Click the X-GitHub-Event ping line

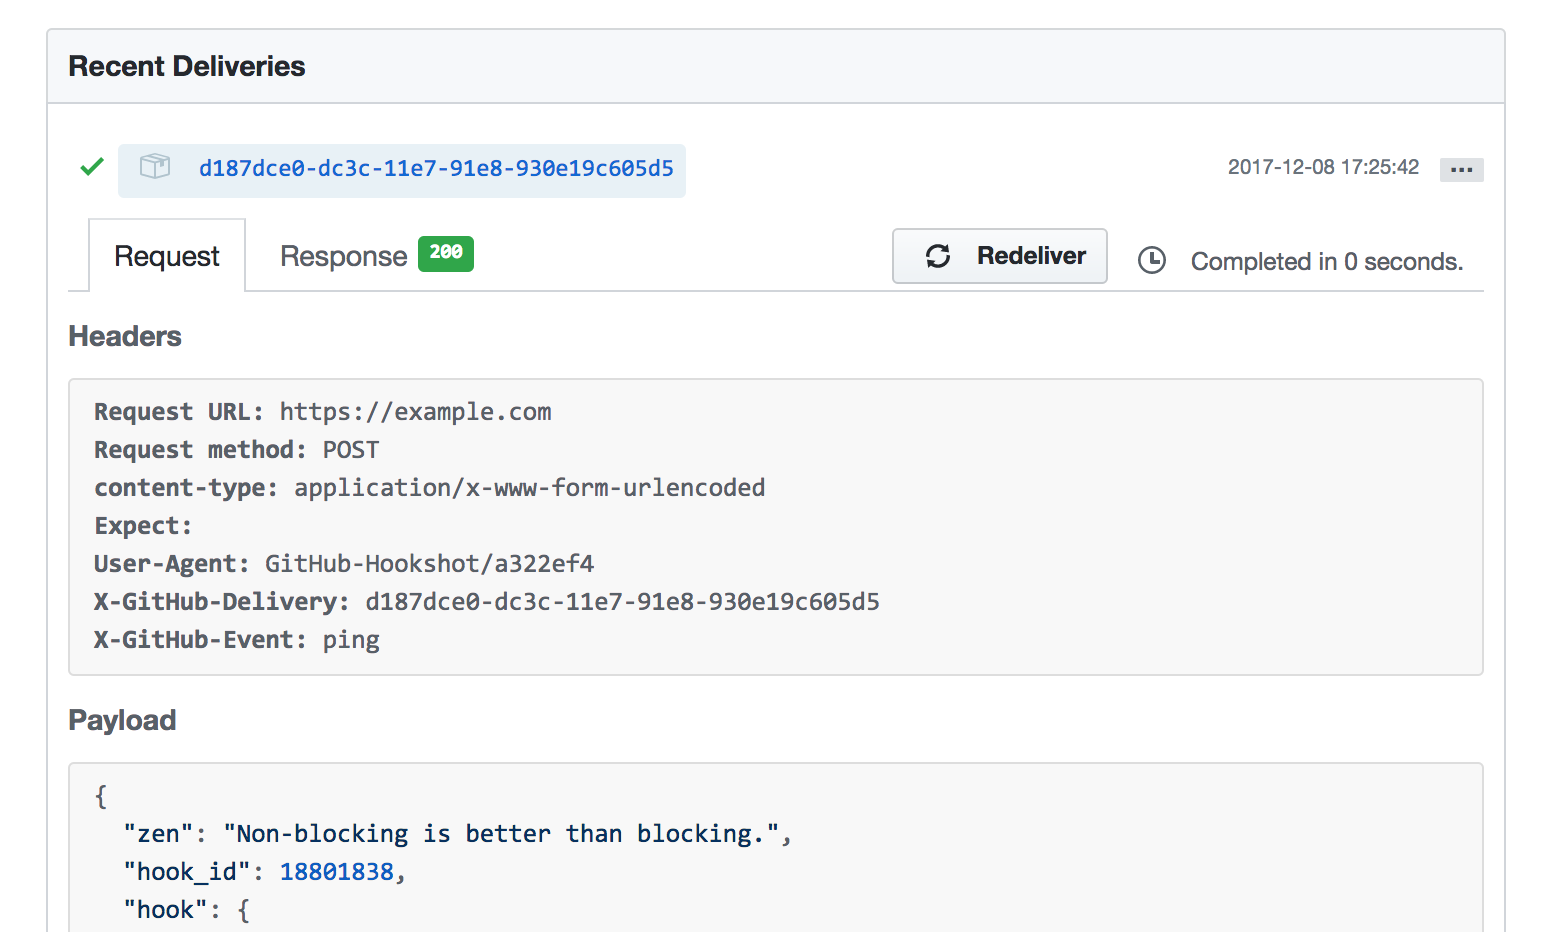[x=237, y=640]
